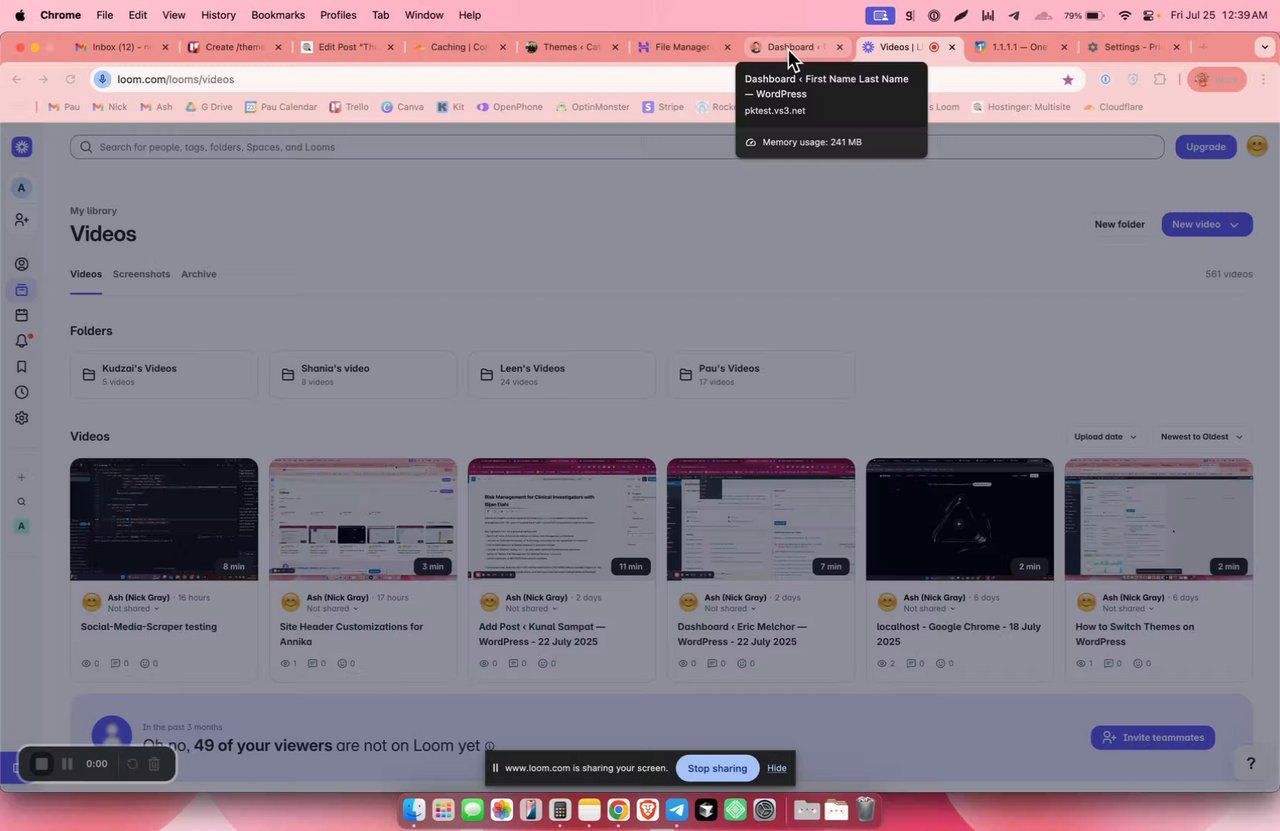Open the Profiles menu in menu bar
1280x831 pixels.
pyautogui.click(x=338, y=15)
